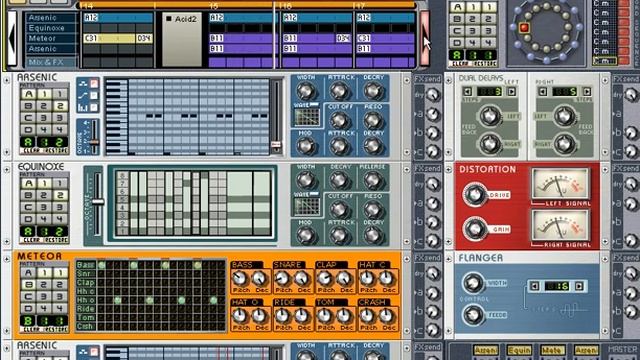Image resolution: width=640 pixels, height=360 pixels.
Task: Click Flanger WIDTH knob
Action: [473, 282]
